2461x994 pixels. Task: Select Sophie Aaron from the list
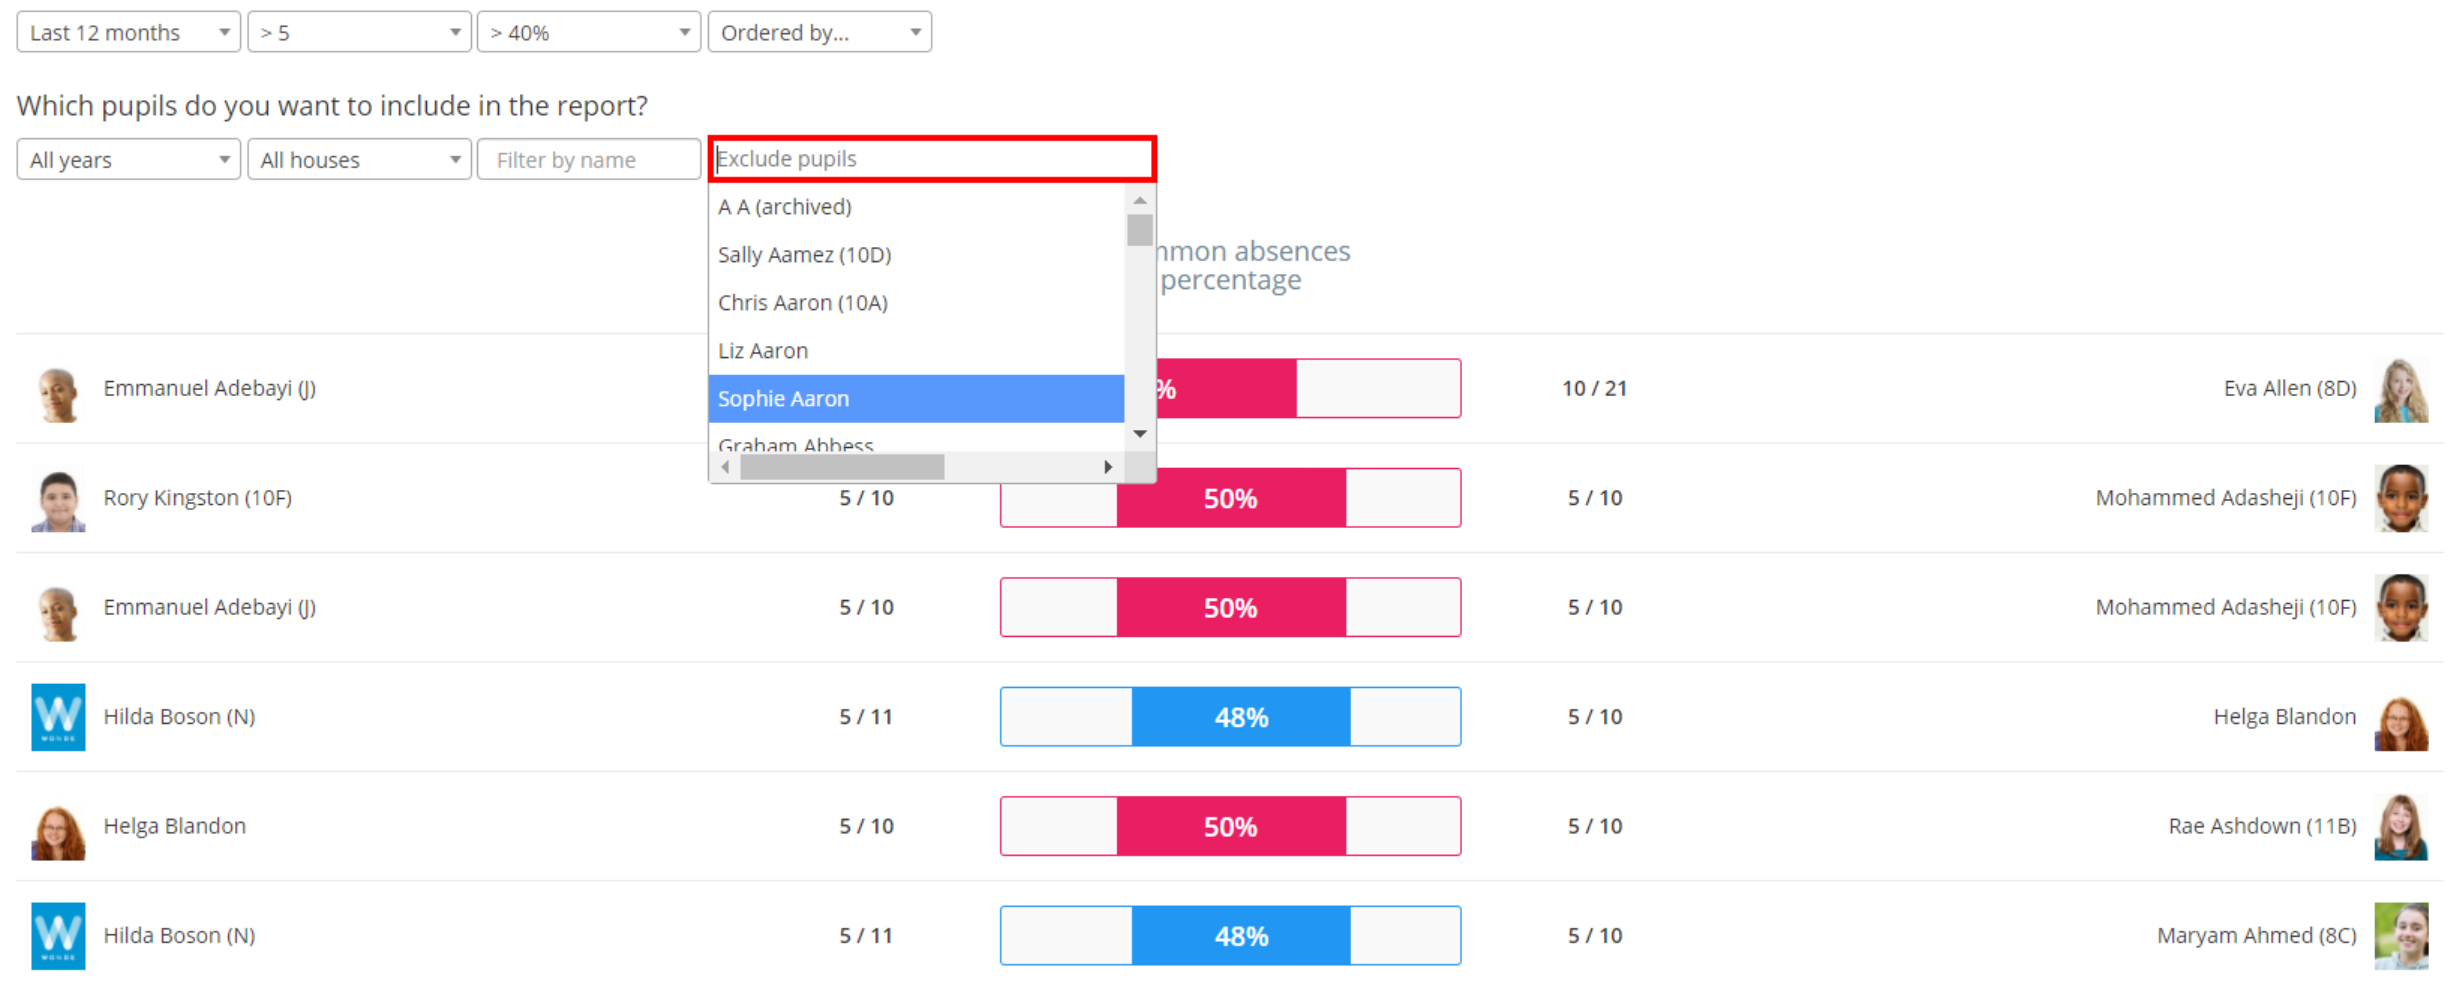[915, 399]
